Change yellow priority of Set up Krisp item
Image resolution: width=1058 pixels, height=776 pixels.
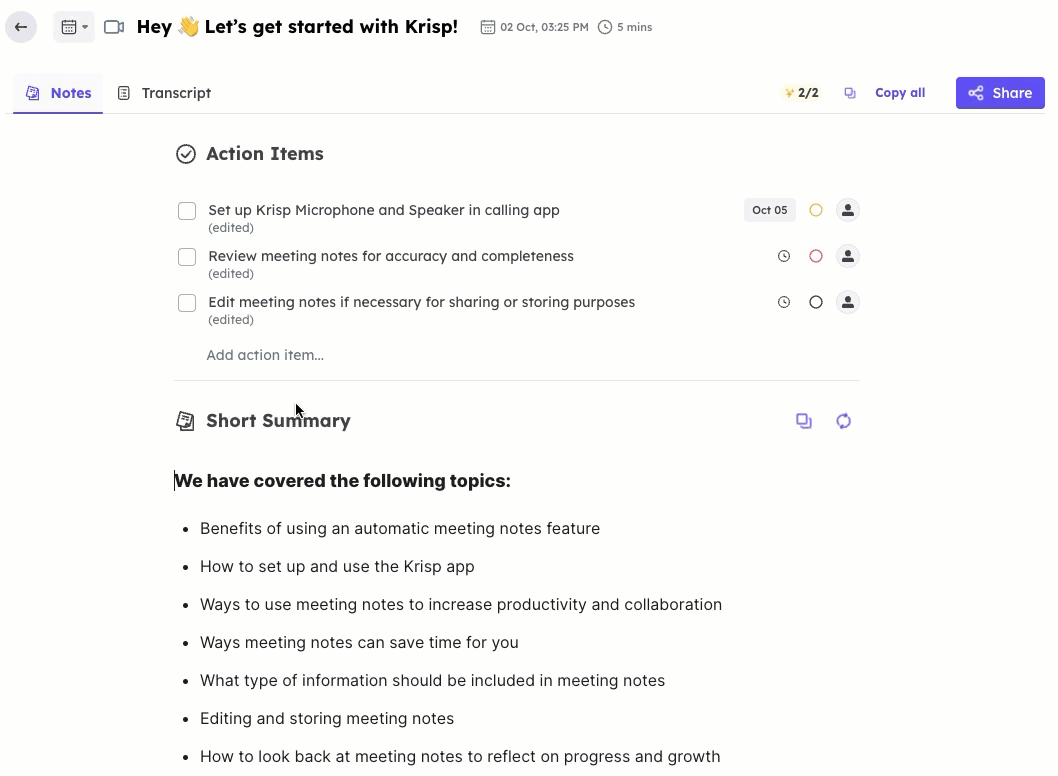click(816, 210)
